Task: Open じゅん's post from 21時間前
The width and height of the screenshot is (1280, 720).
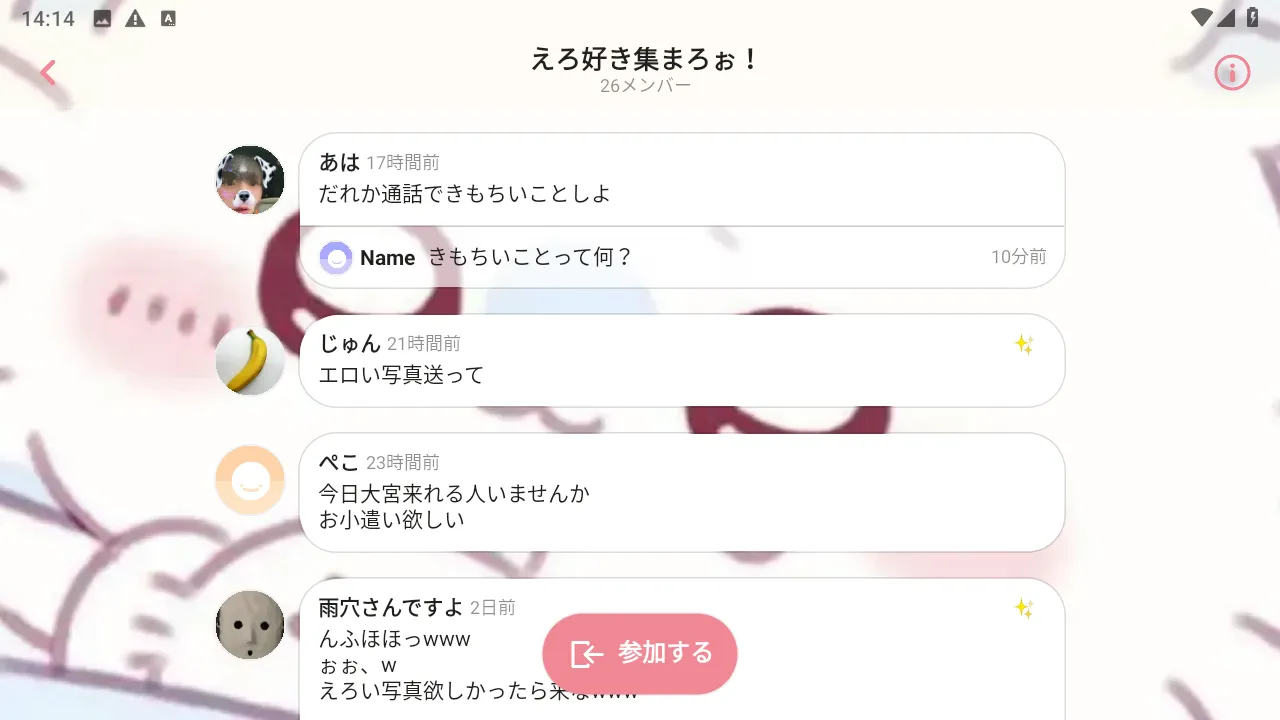Action: point(682,361)
